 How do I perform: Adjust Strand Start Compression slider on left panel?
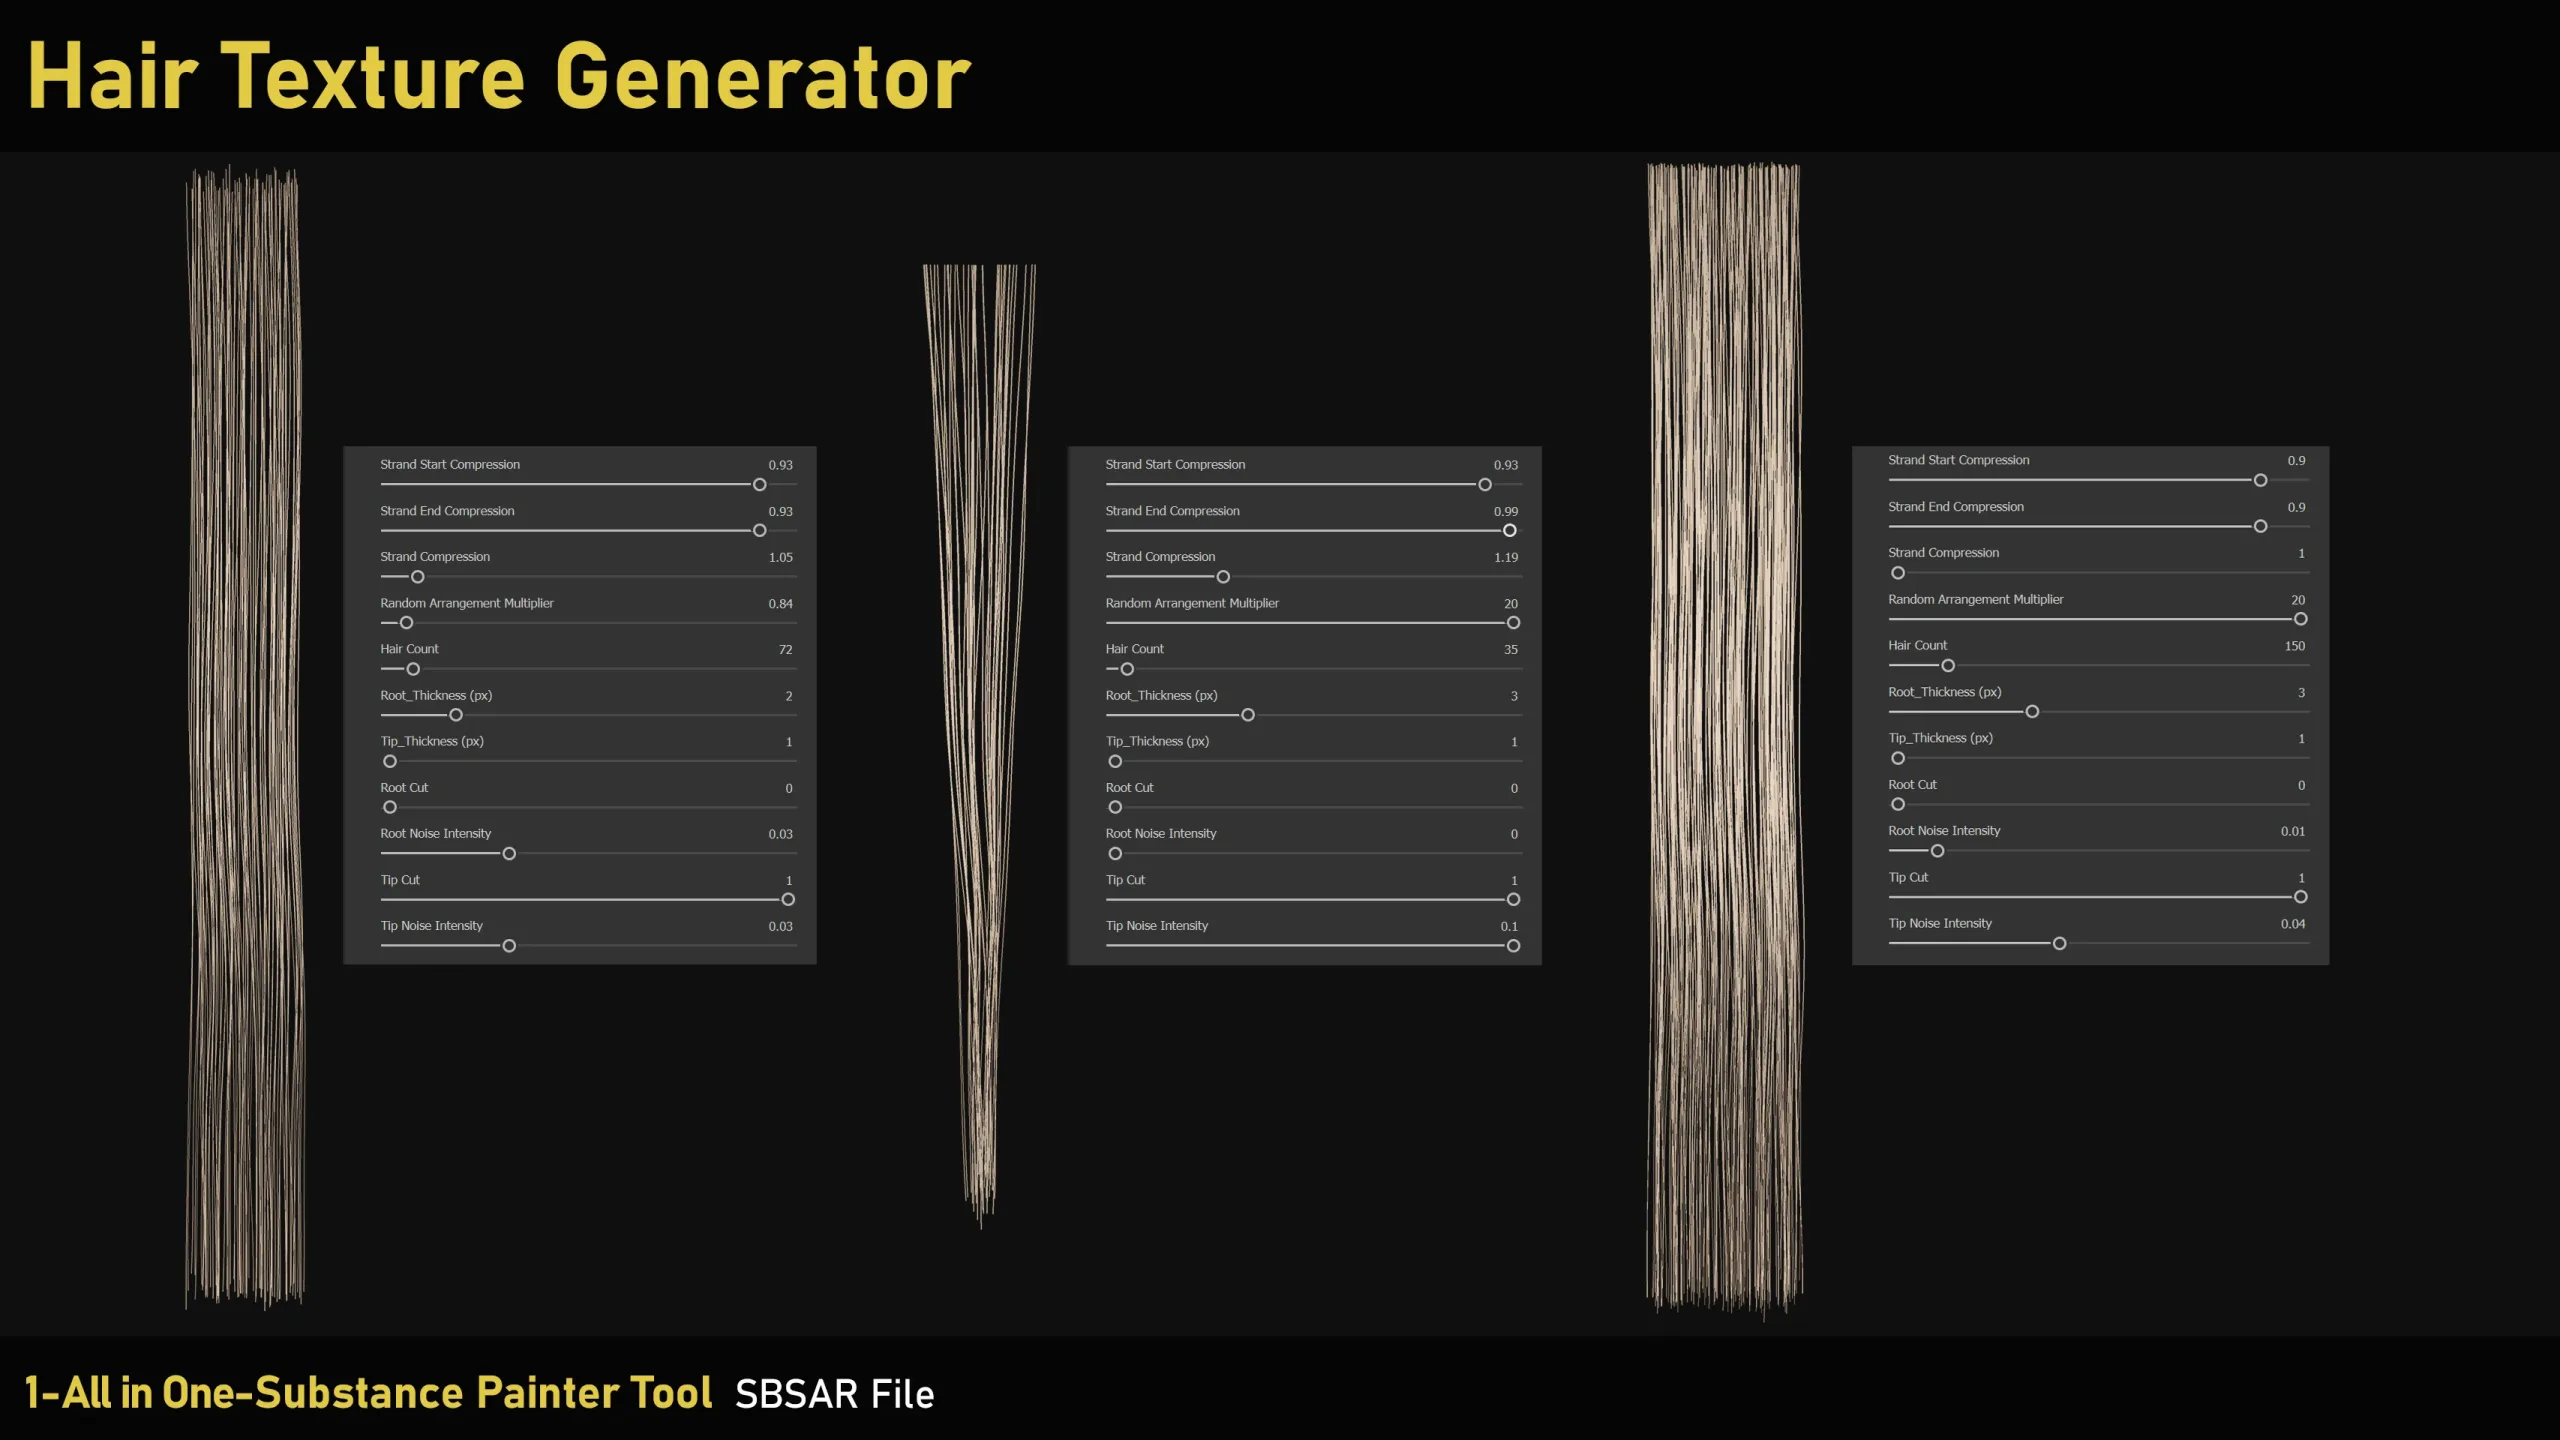coord(760,484)
